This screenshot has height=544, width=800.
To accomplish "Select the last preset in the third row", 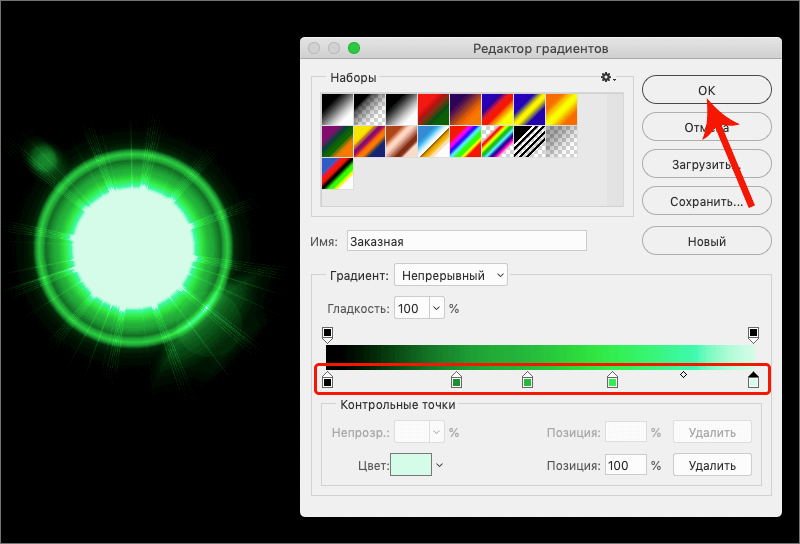I will (337, 174).
